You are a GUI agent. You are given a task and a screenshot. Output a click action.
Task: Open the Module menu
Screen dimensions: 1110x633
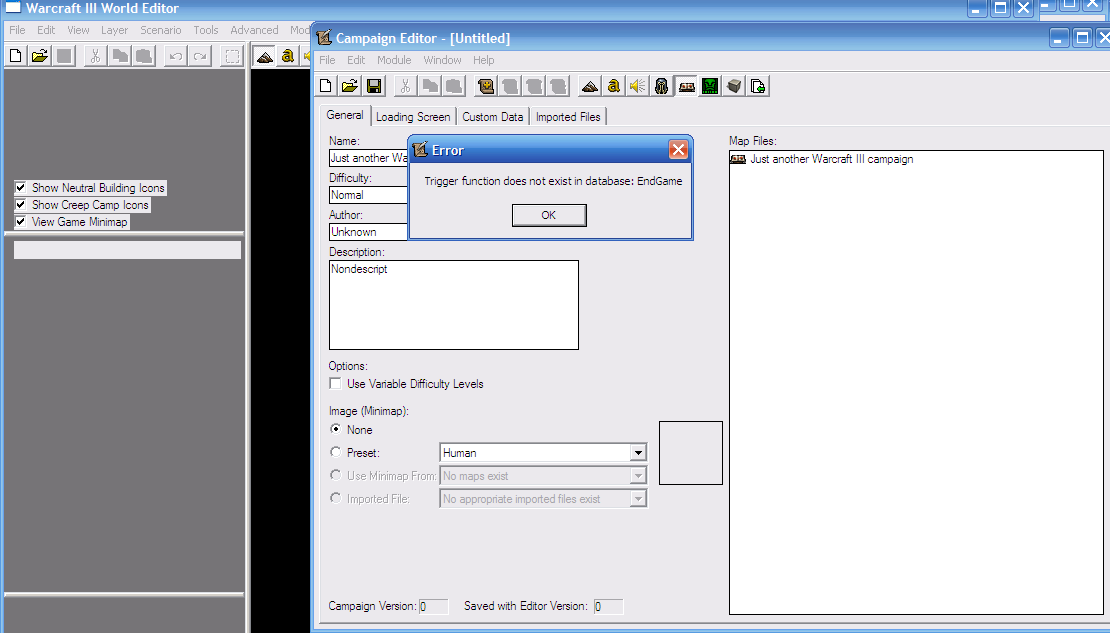(x=394, y=60)
